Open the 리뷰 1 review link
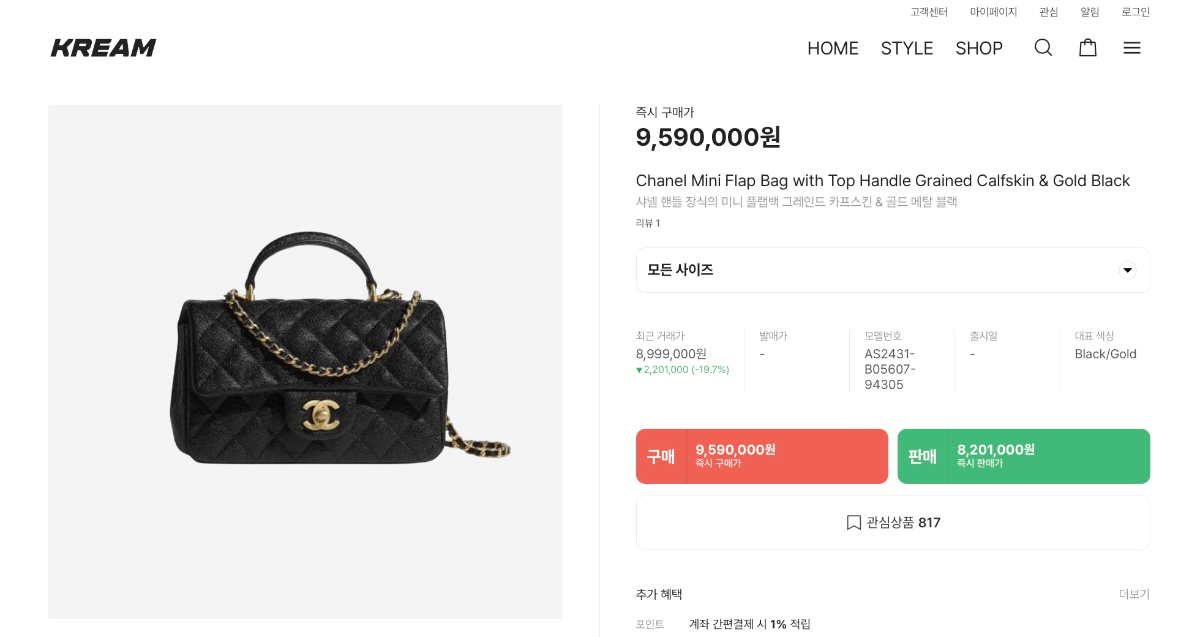 tap(648, 223)
